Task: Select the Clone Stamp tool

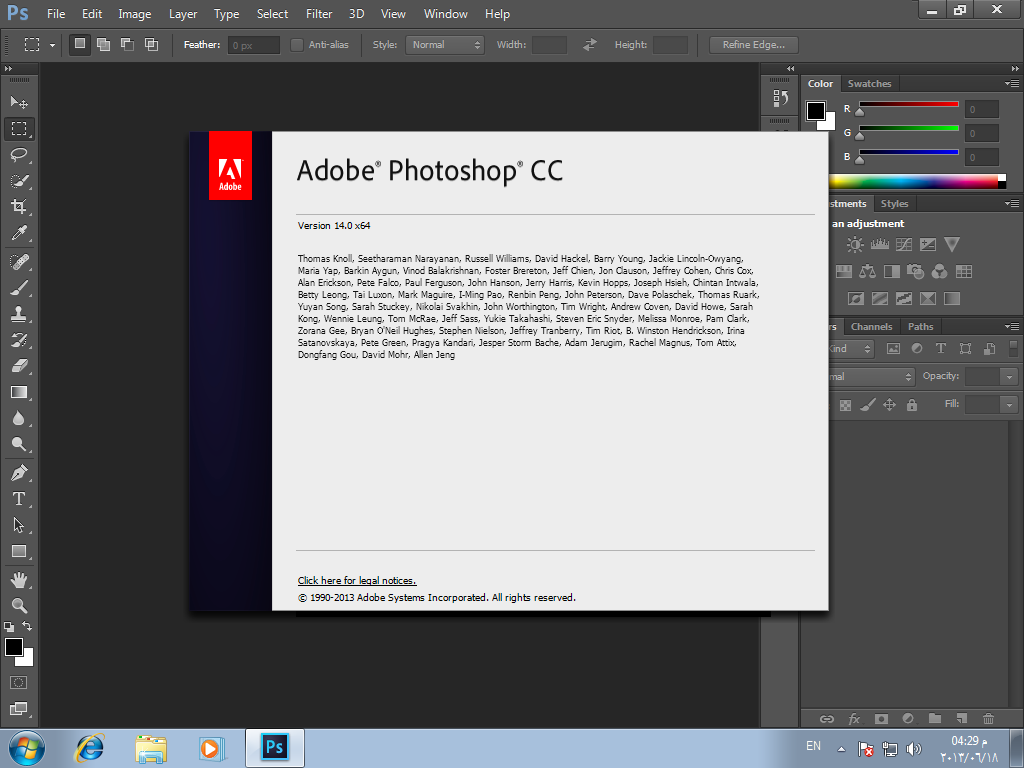Action: [x=19, y=314]
